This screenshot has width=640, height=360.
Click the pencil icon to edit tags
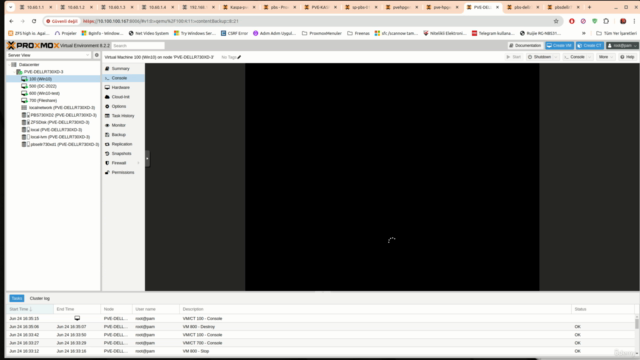tap(239, 57)
